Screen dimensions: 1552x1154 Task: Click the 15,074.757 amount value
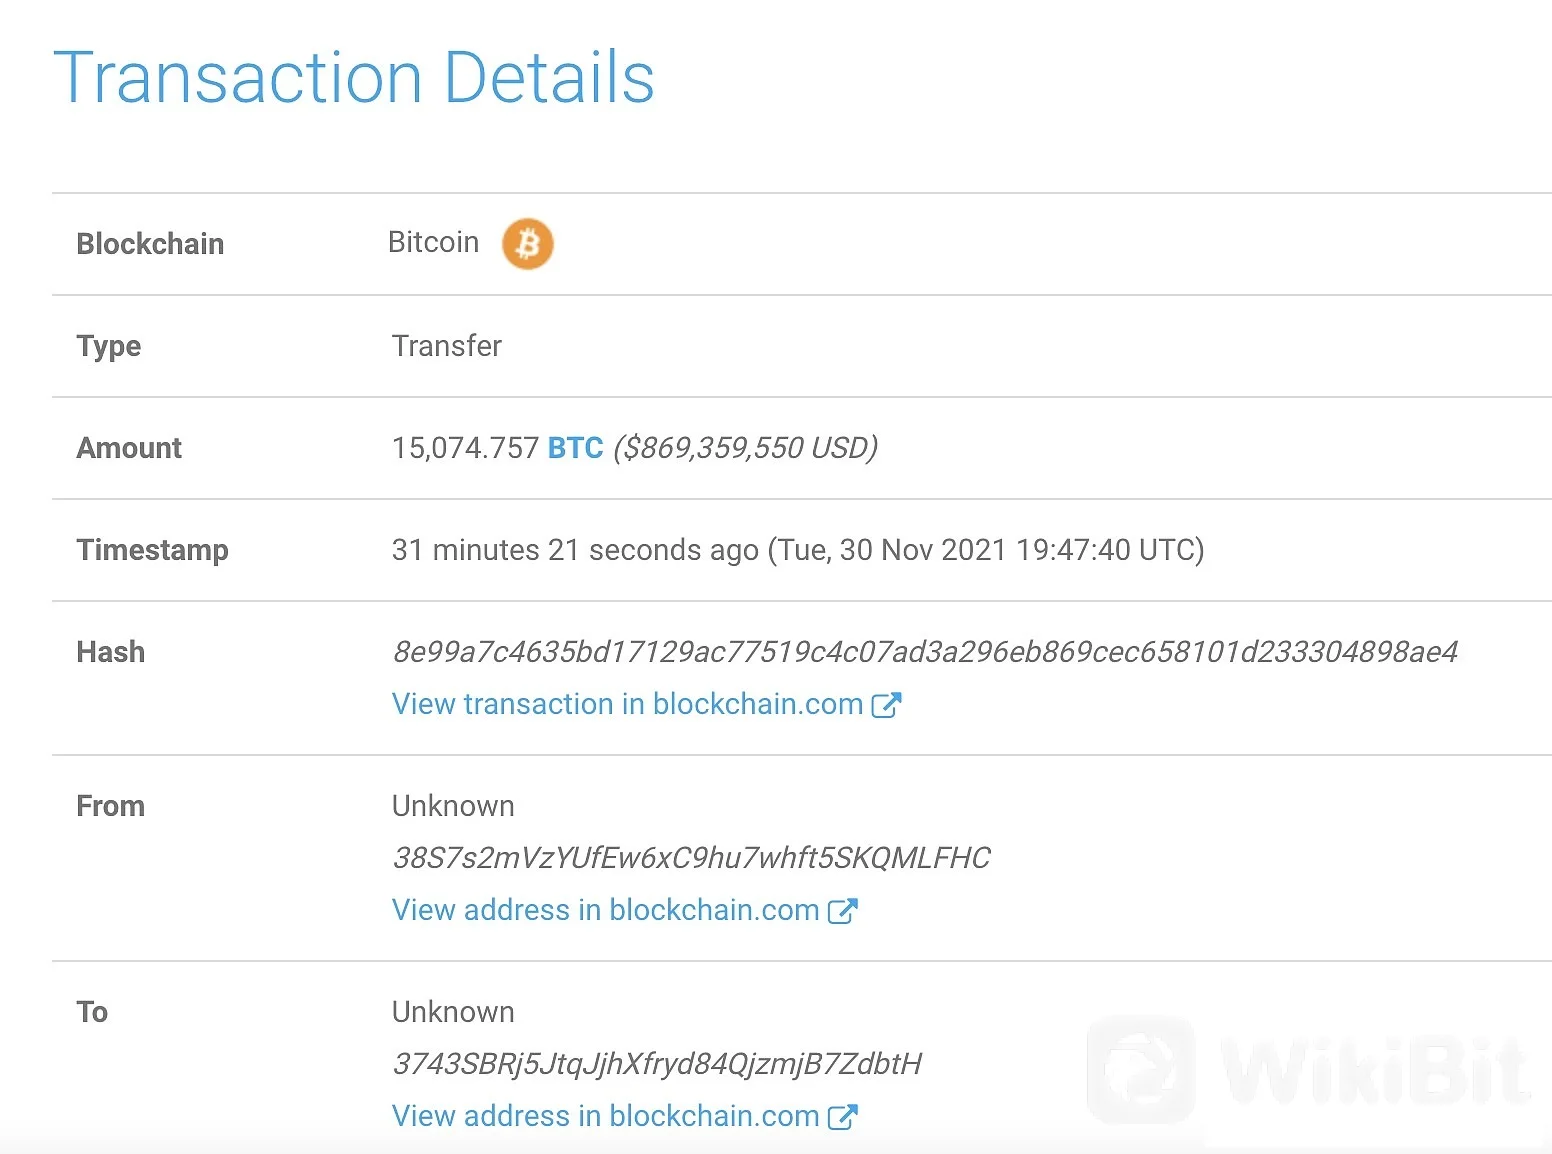pos(466,448)
